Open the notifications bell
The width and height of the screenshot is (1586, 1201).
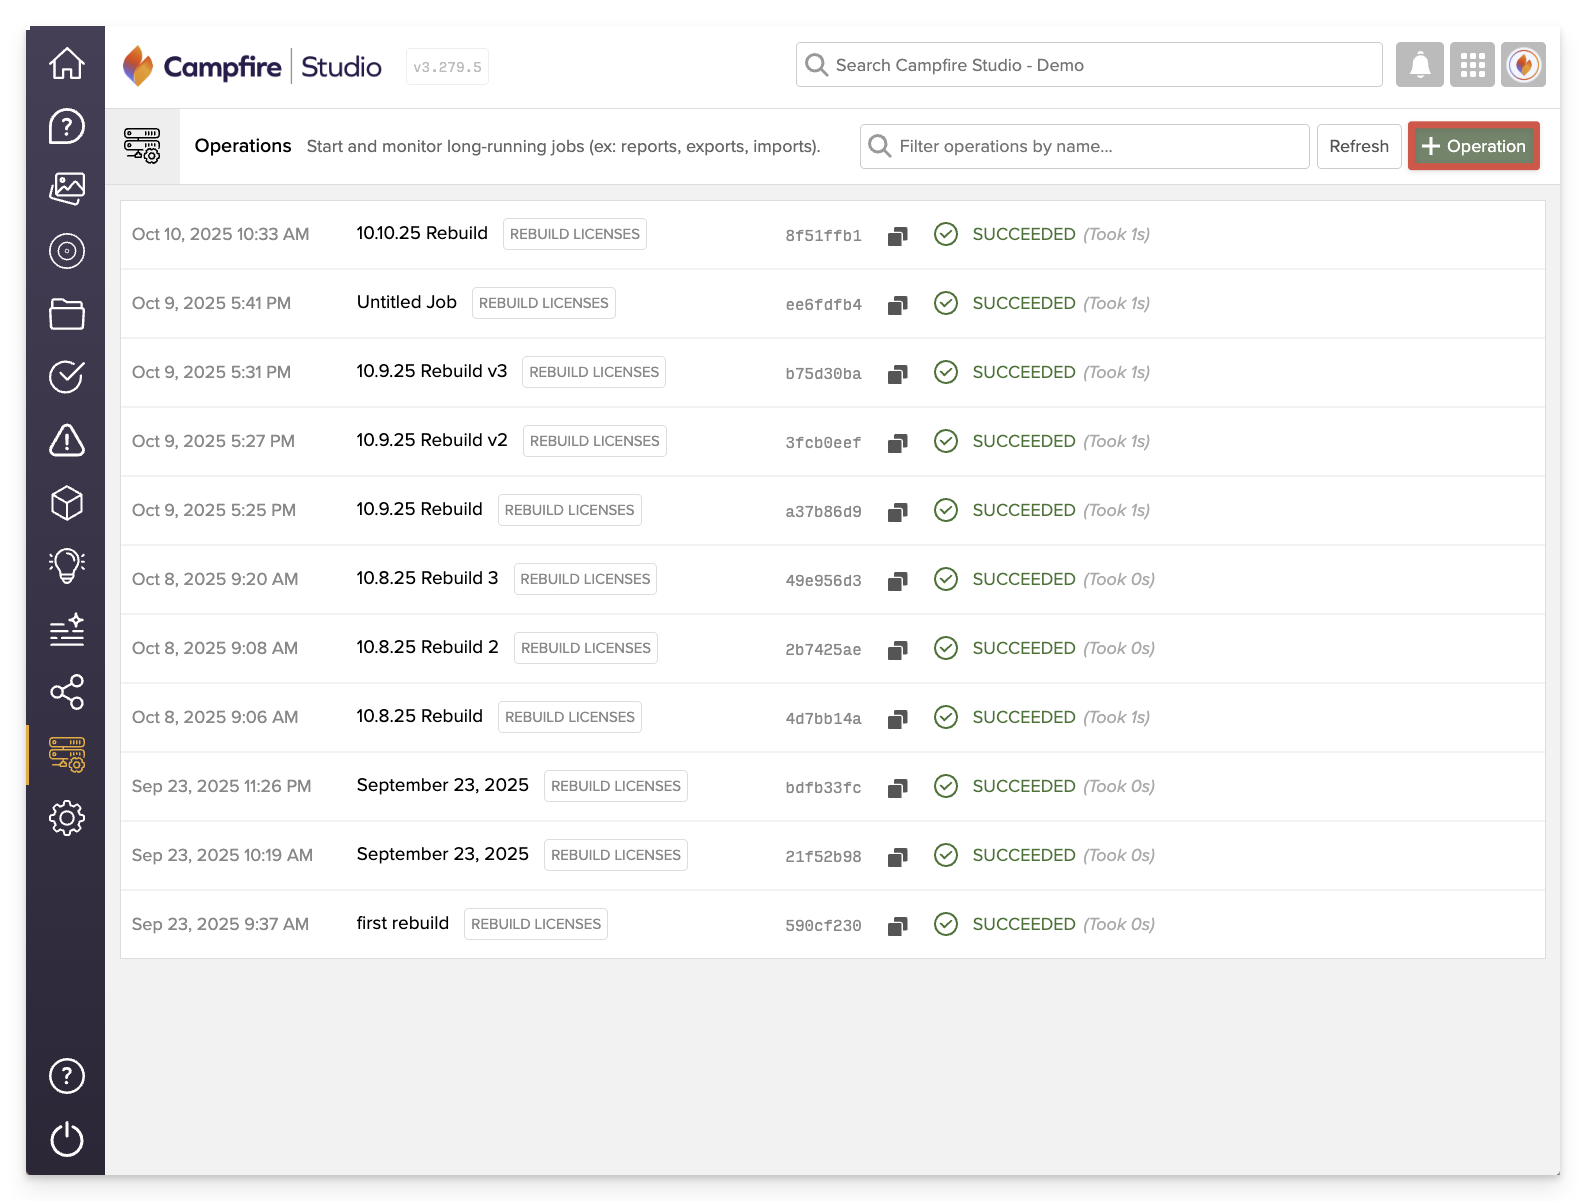point(1419,65)
